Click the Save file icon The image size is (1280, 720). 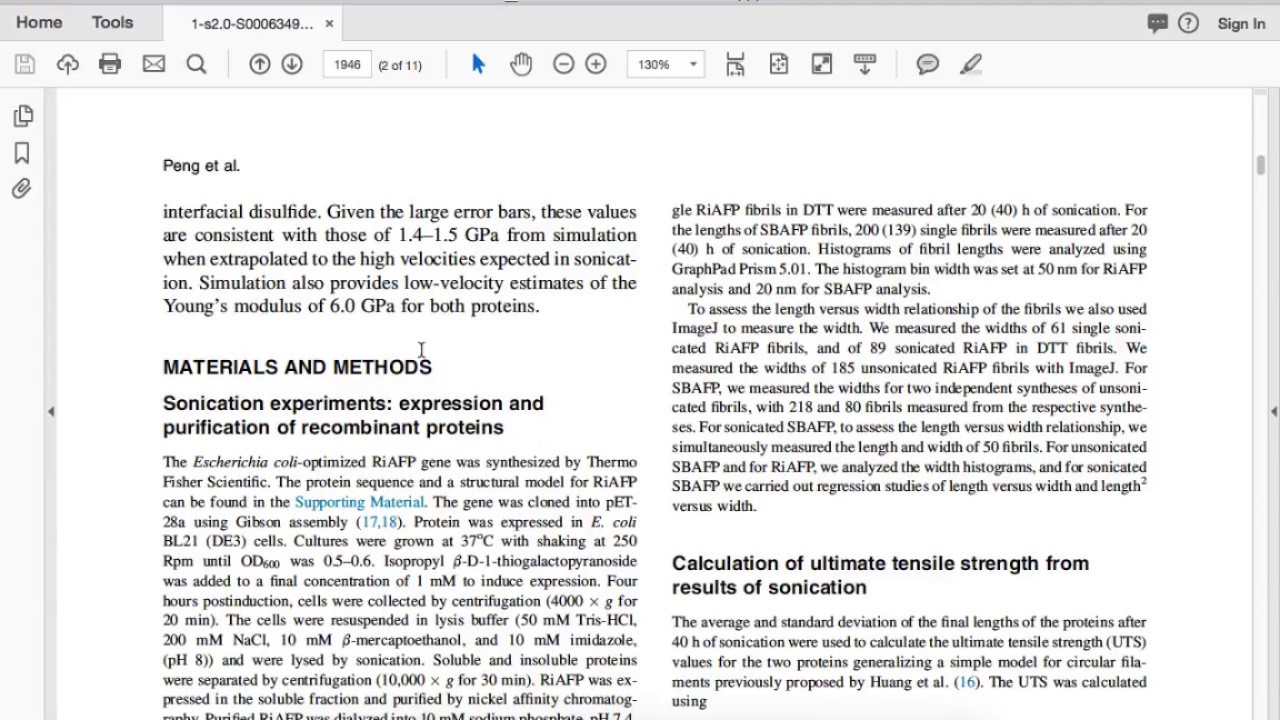pyautogui.click(x=25, y=64)
